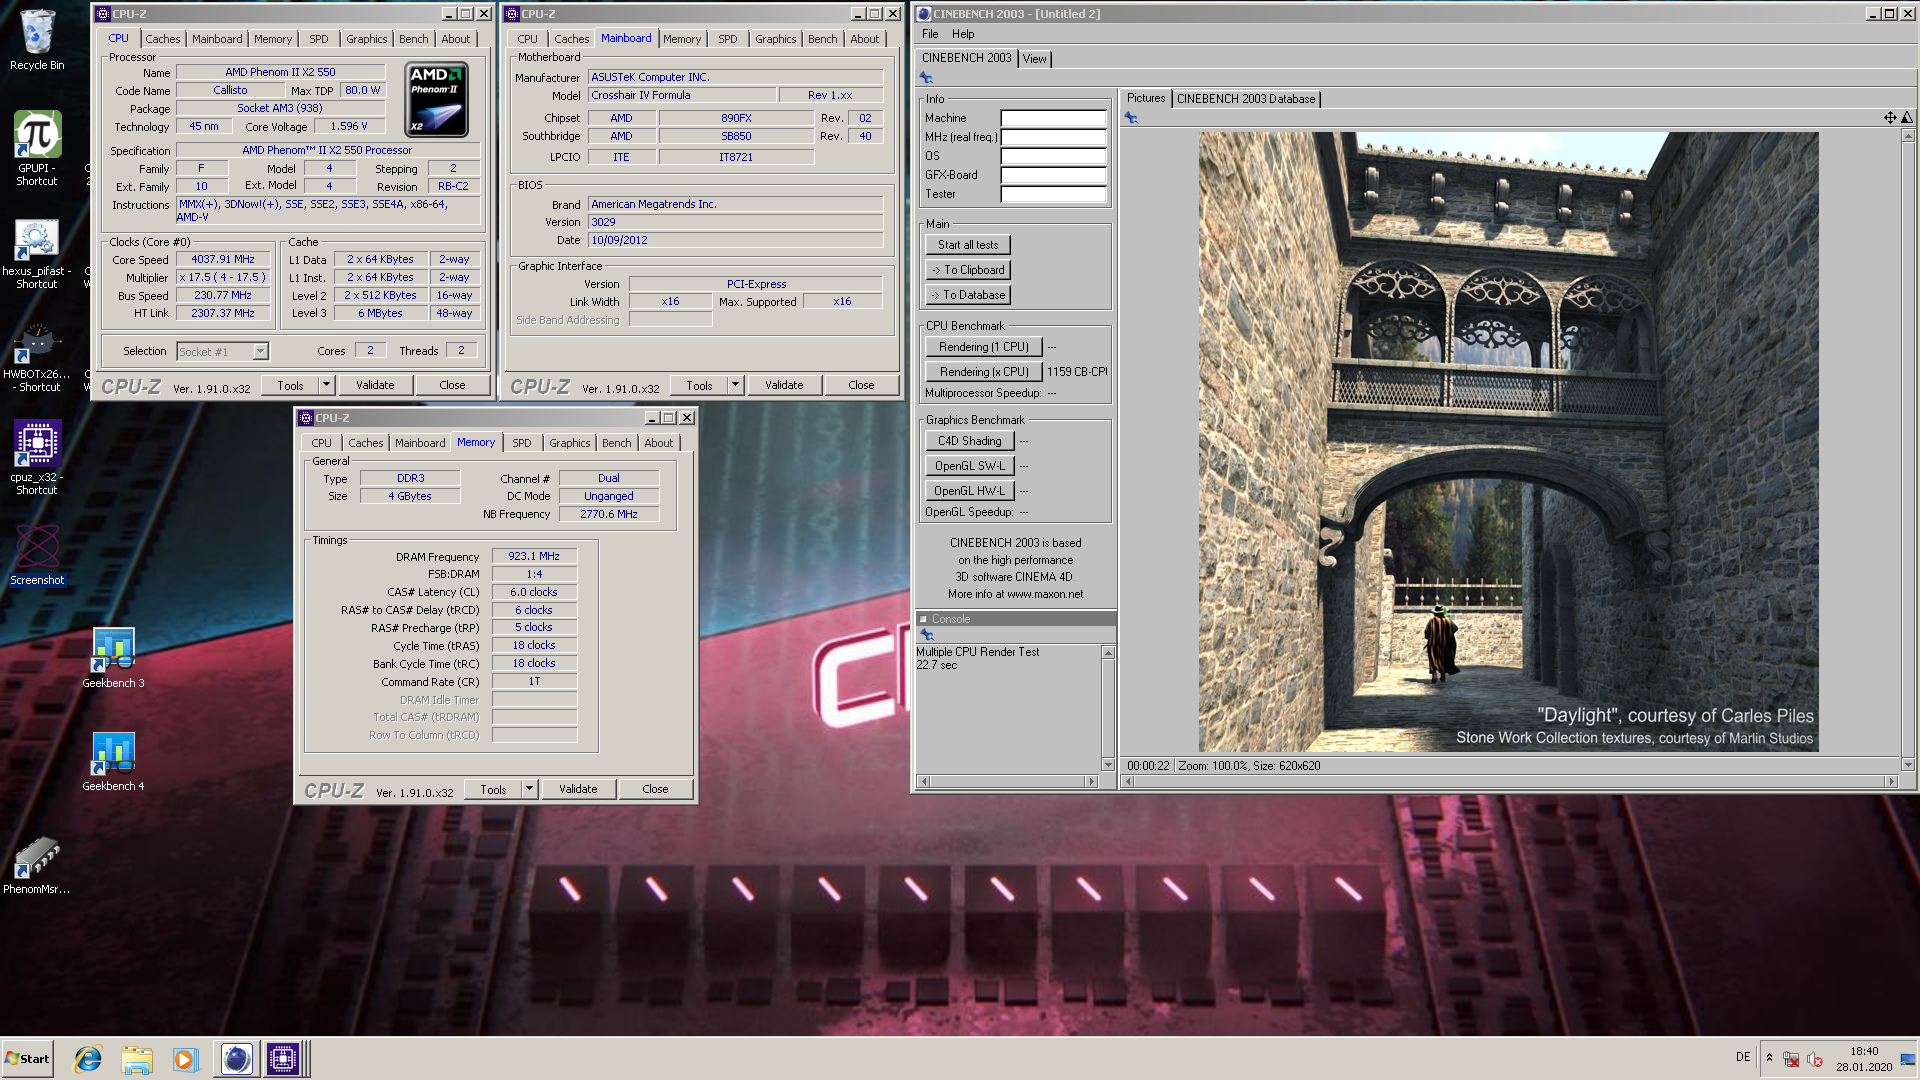Click the To Database button
This screenshot has height=1080, width=1920.
point(968,295)
